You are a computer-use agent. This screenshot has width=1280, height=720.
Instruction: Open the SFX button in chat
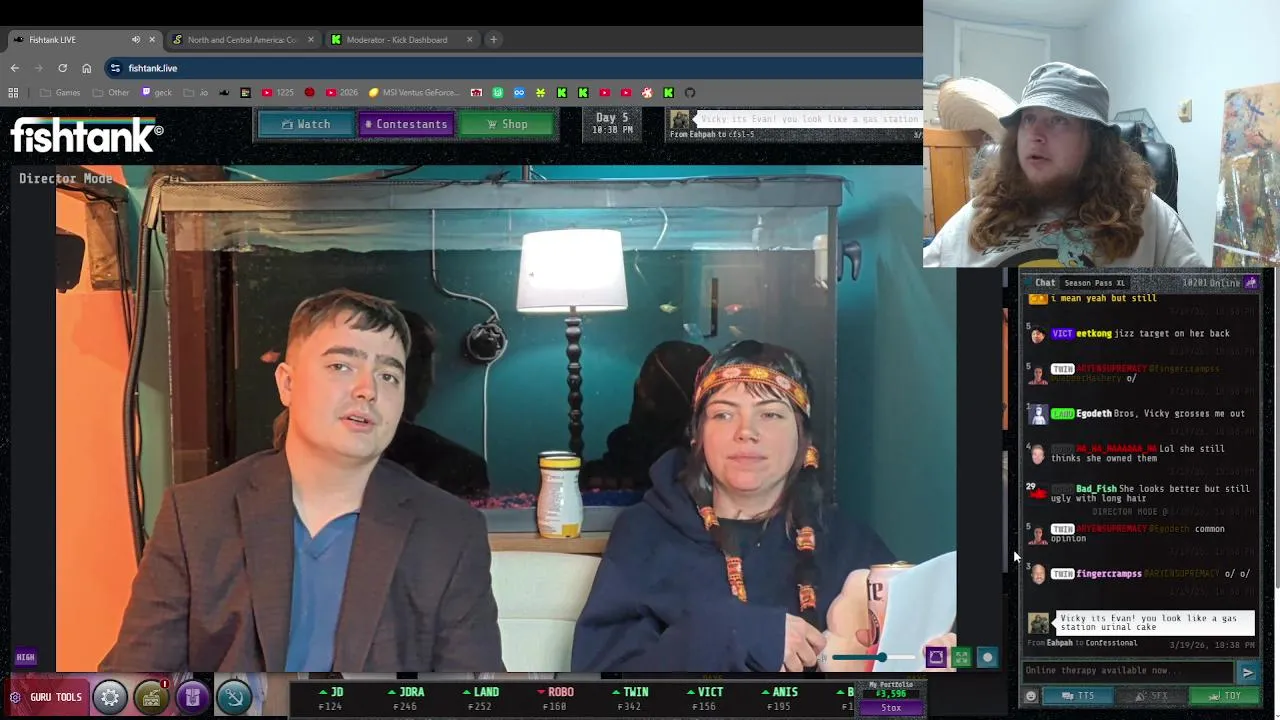point(1151,696)
